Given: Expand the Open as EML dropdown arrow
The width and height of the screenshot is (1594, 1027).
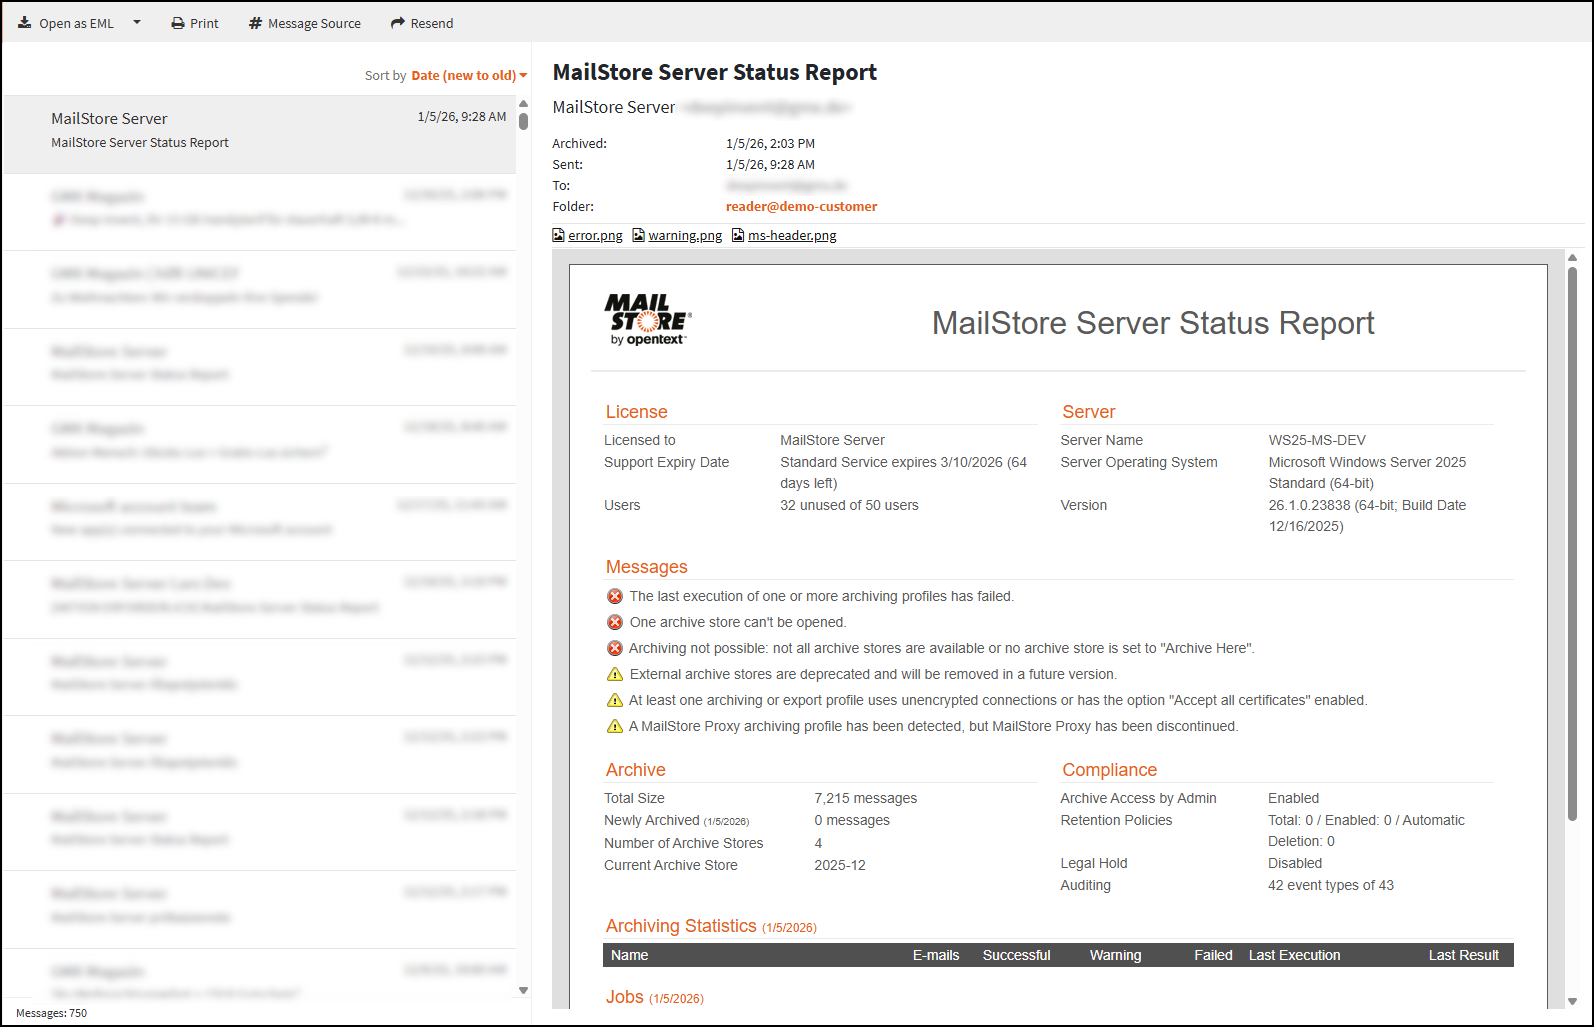Looking at the screenshot, I should (137, 23).
